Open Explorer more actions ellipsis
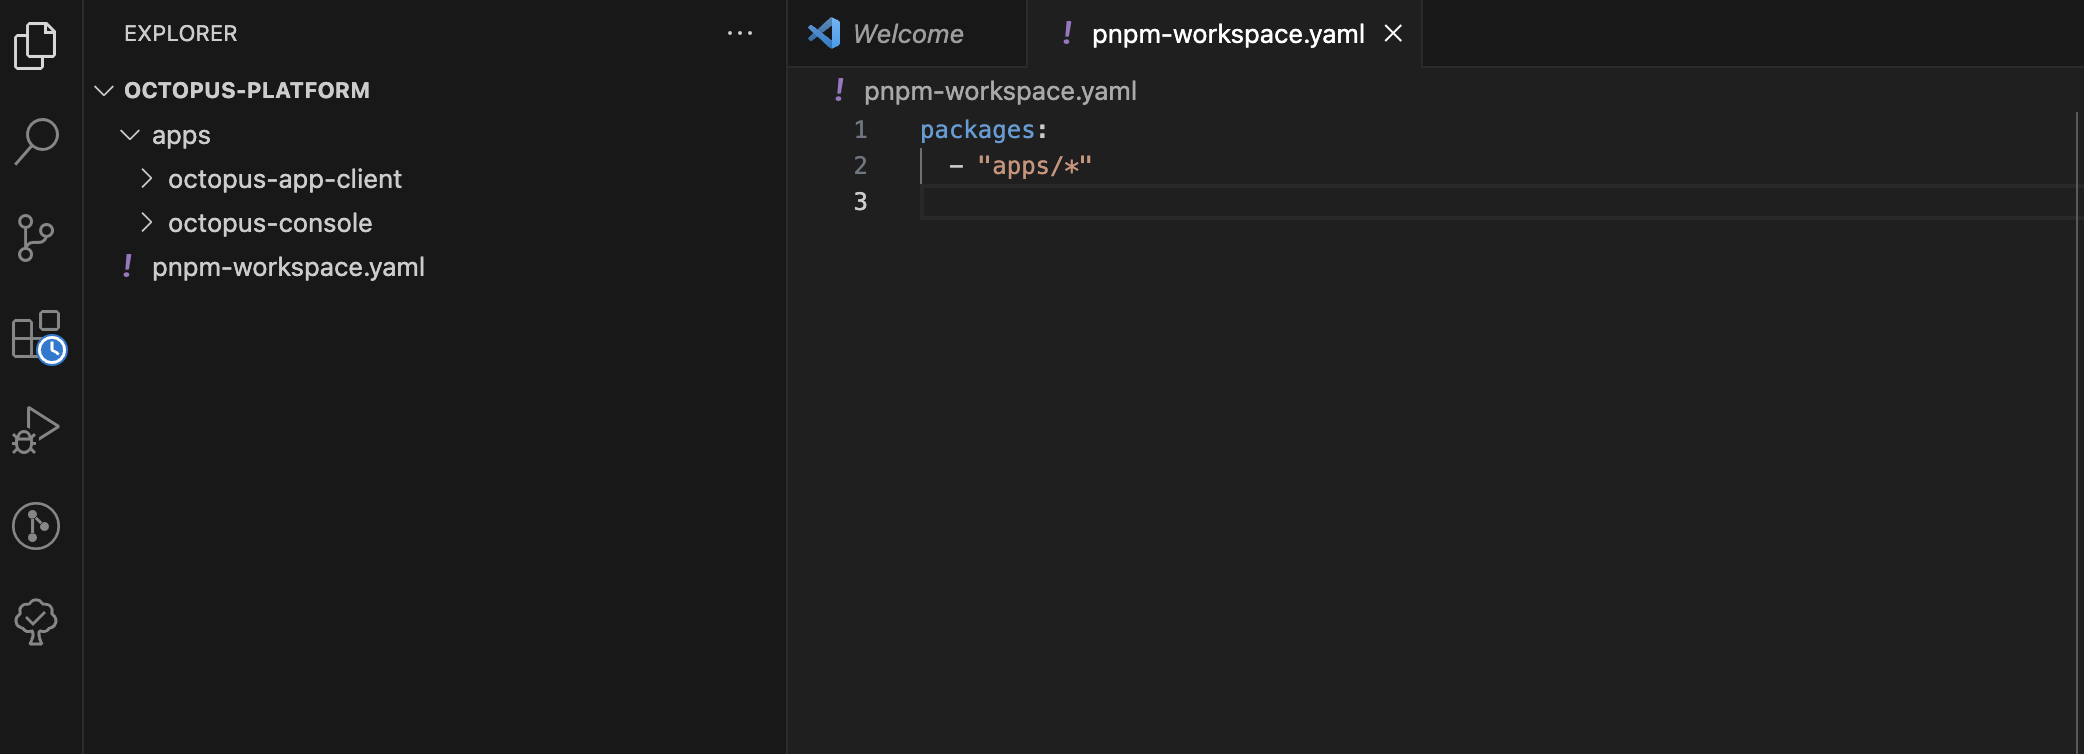This screenshot has width=2084, height=754. [740, 33]
